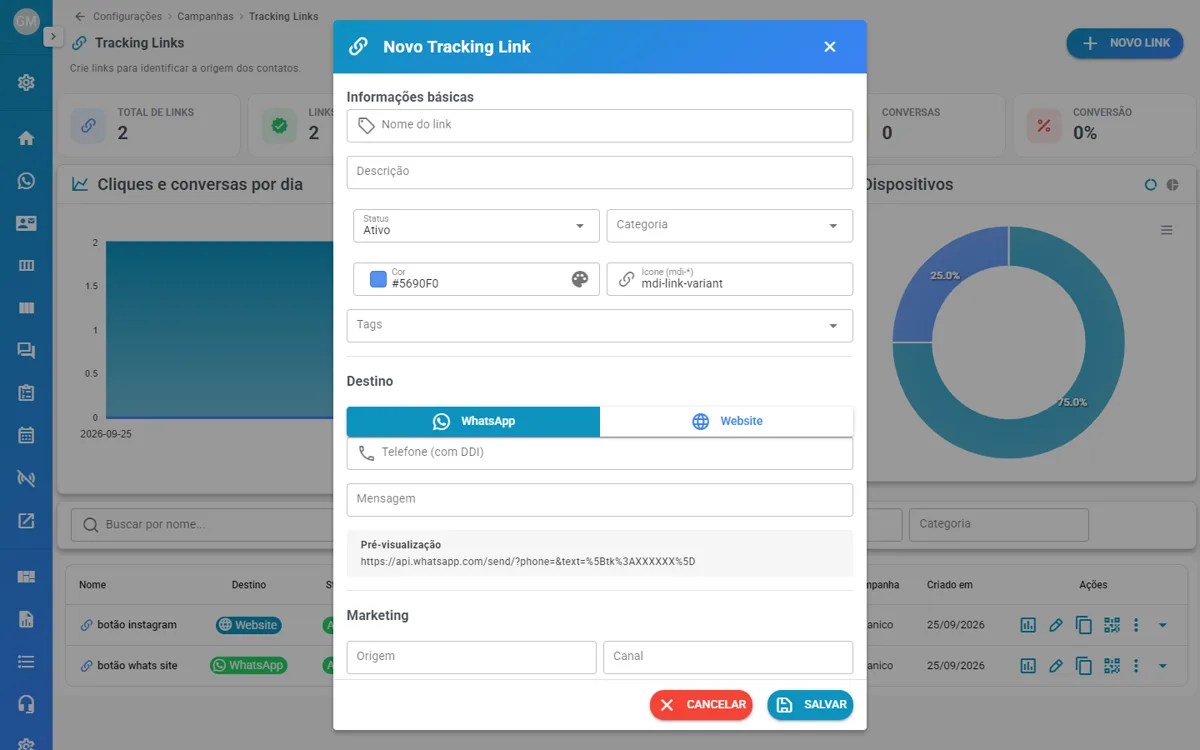Open the tasks clipboard icon in sidebar
Image resolution: width=1200 pixels, height=750 pixels.
(x=26, y=393)
